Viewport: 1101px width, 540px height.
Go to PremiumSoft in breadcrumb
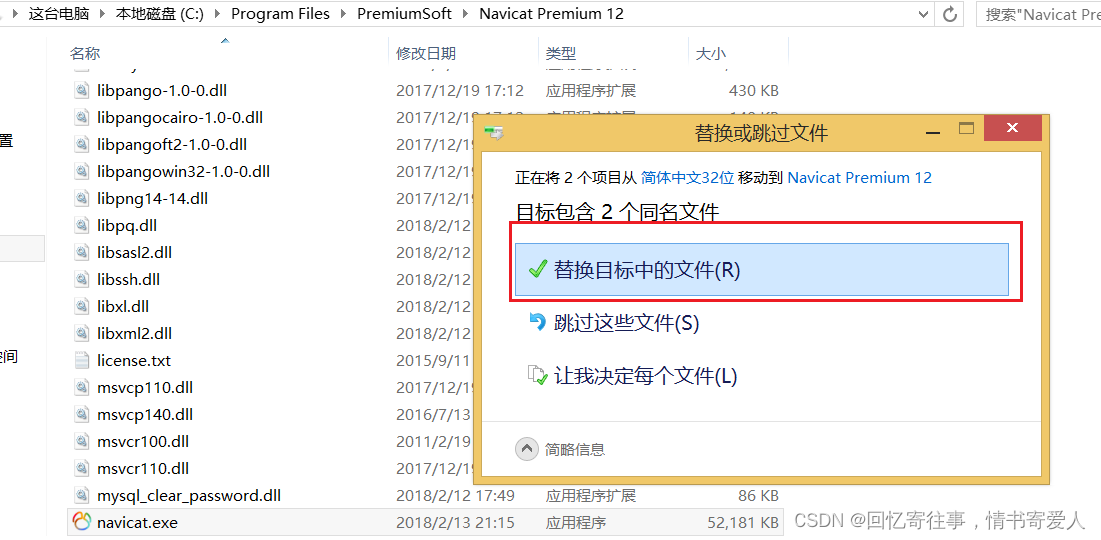[x=405, y=14]
